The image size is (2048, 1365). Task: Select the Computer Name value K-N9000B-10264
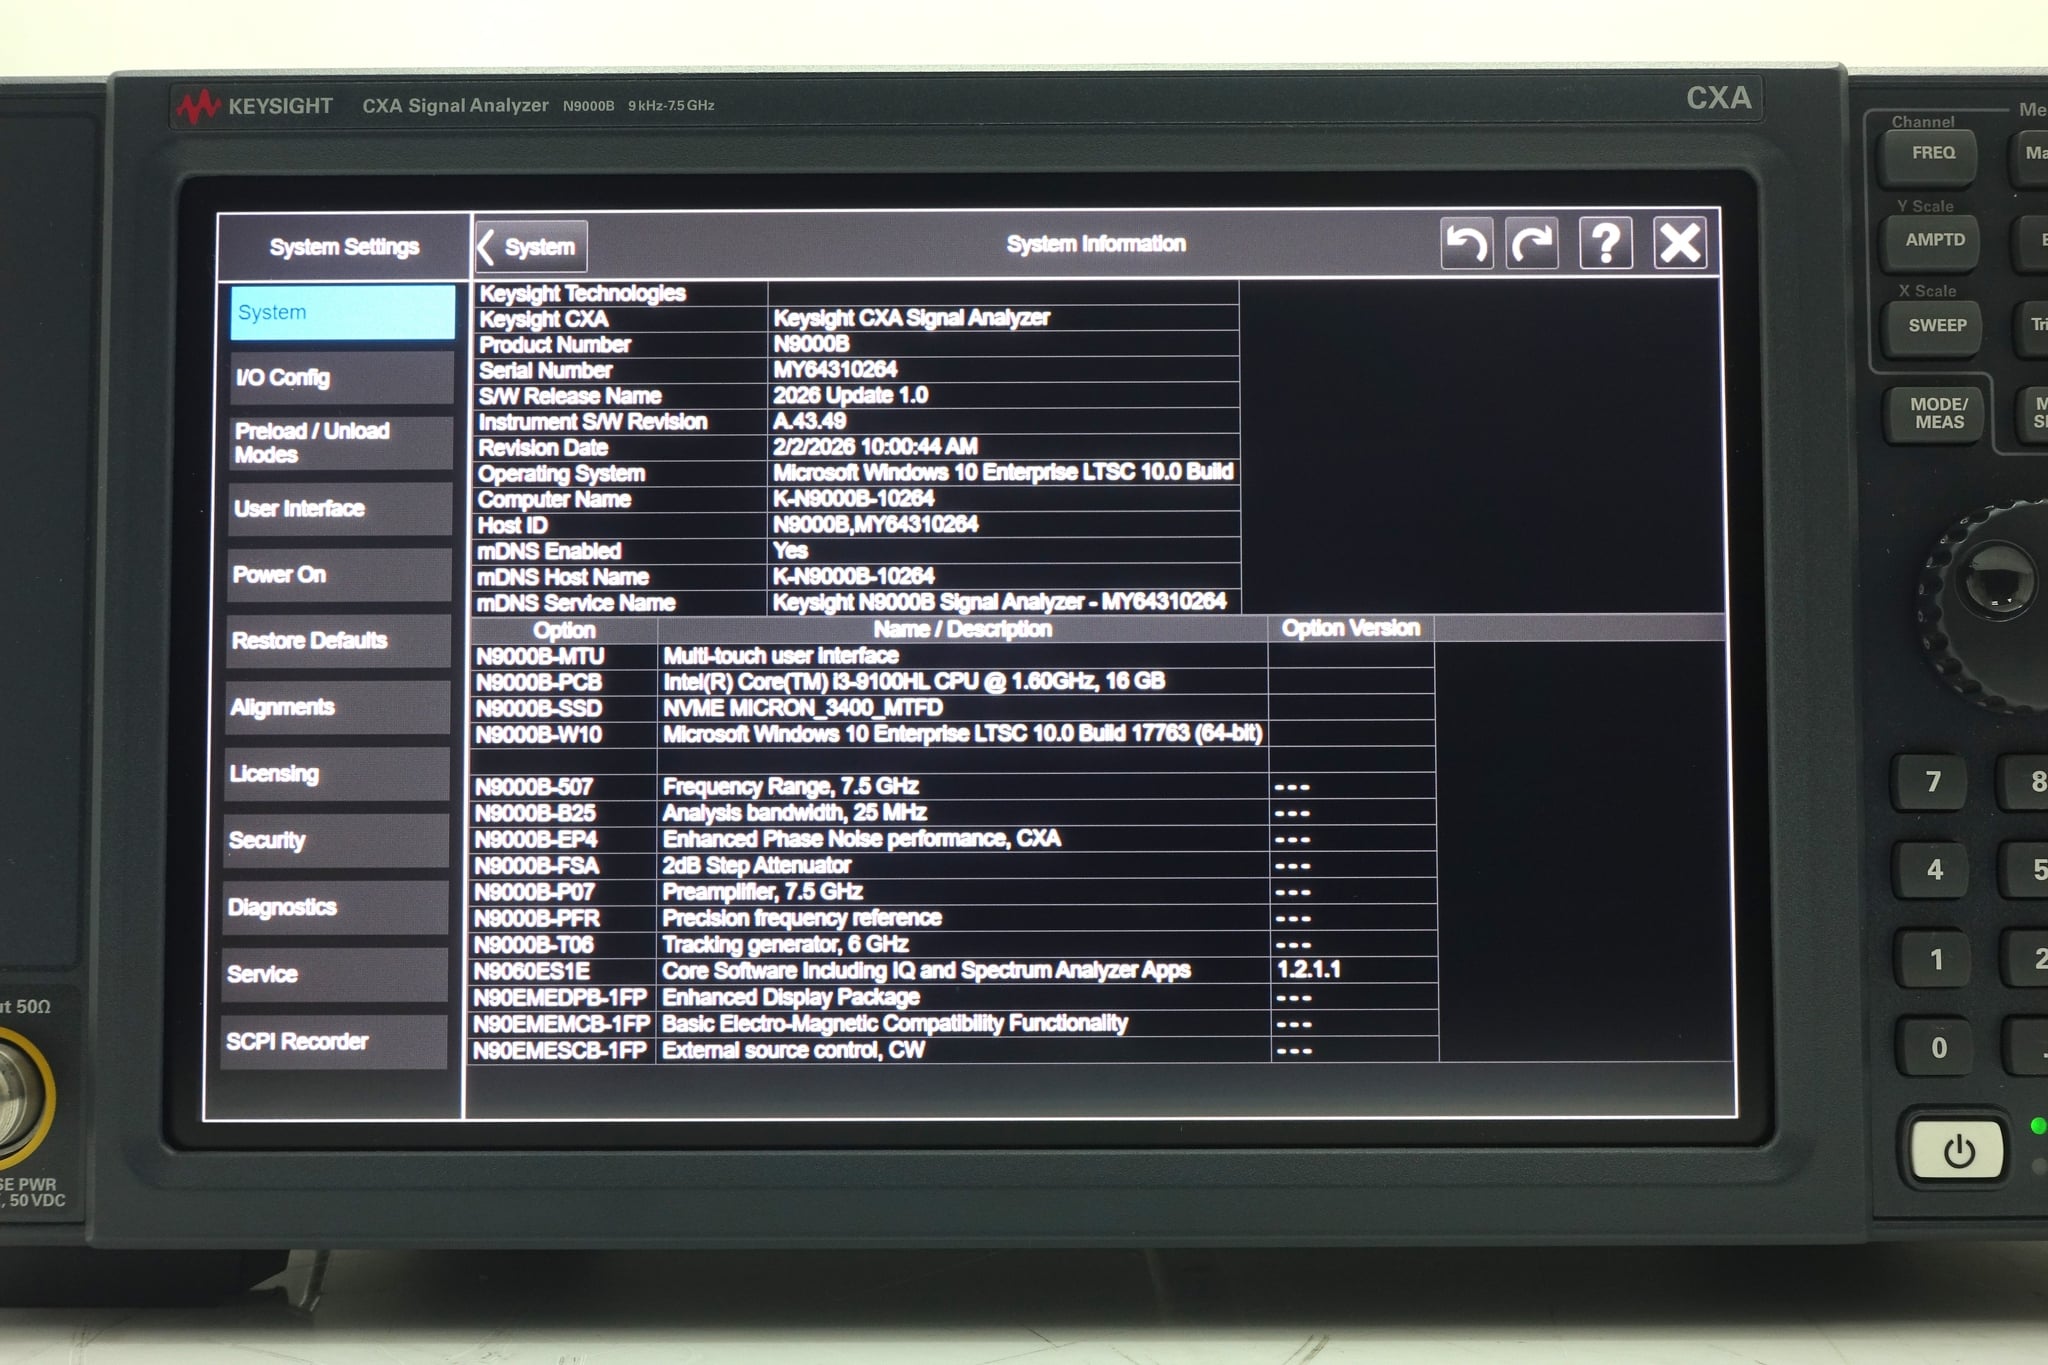(853, 499)
